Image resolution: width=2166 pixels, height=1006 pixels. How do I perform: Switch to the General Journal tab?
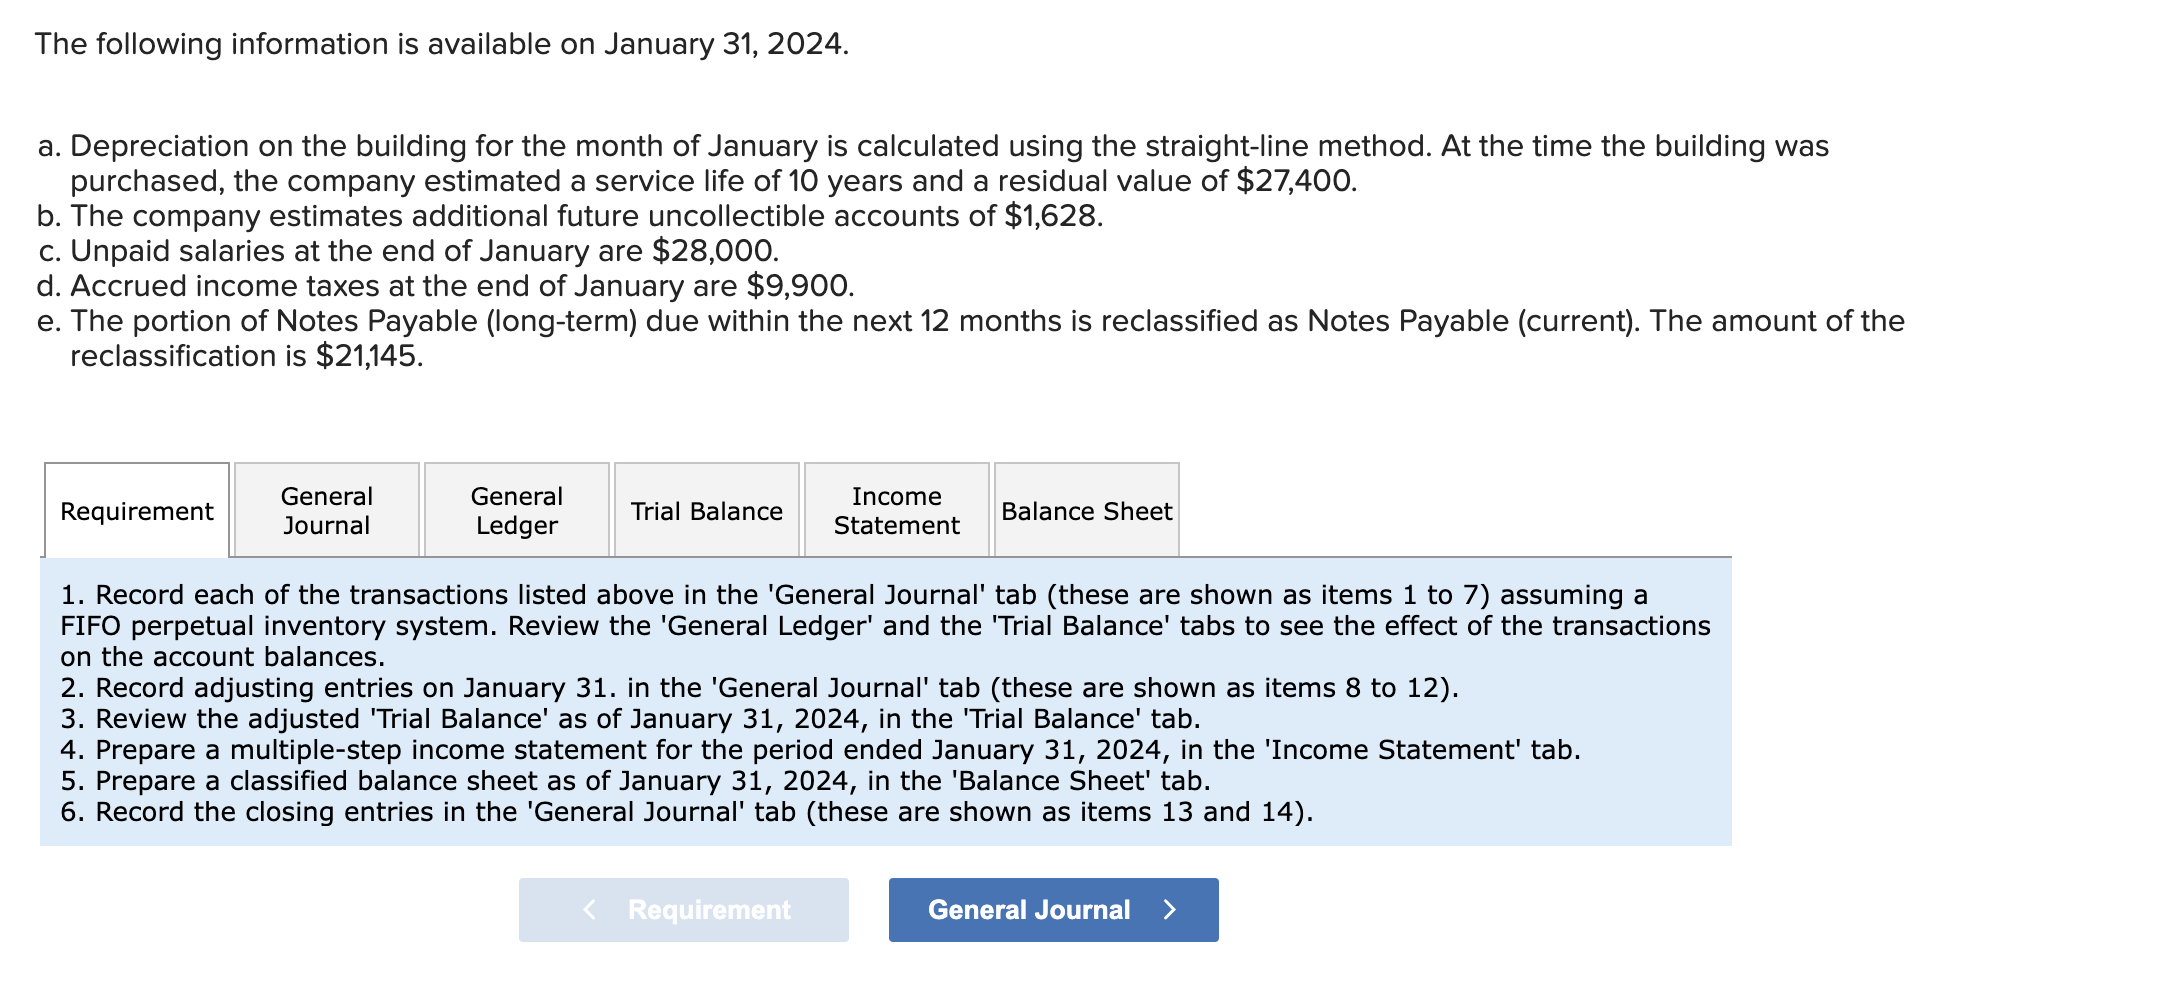326,510
